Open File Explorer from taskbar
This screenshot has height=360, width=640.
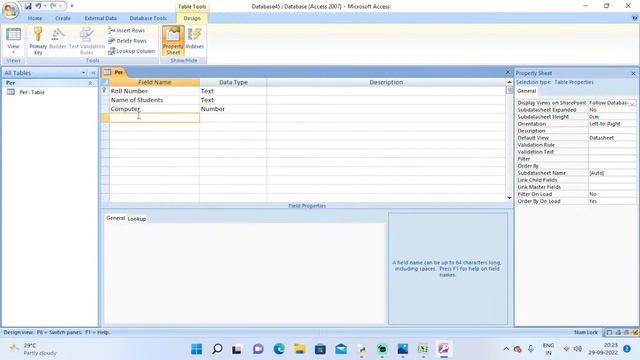click(x=300, y=349)
